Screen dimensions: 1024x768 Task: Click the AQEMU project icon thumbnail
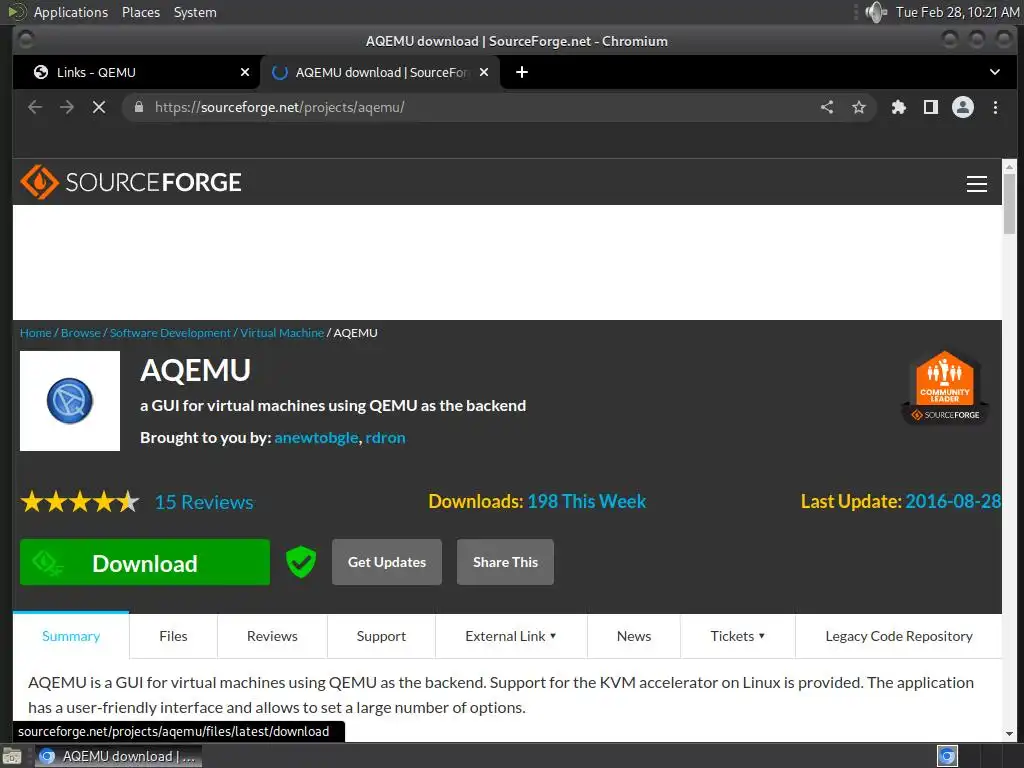(70, 401)
